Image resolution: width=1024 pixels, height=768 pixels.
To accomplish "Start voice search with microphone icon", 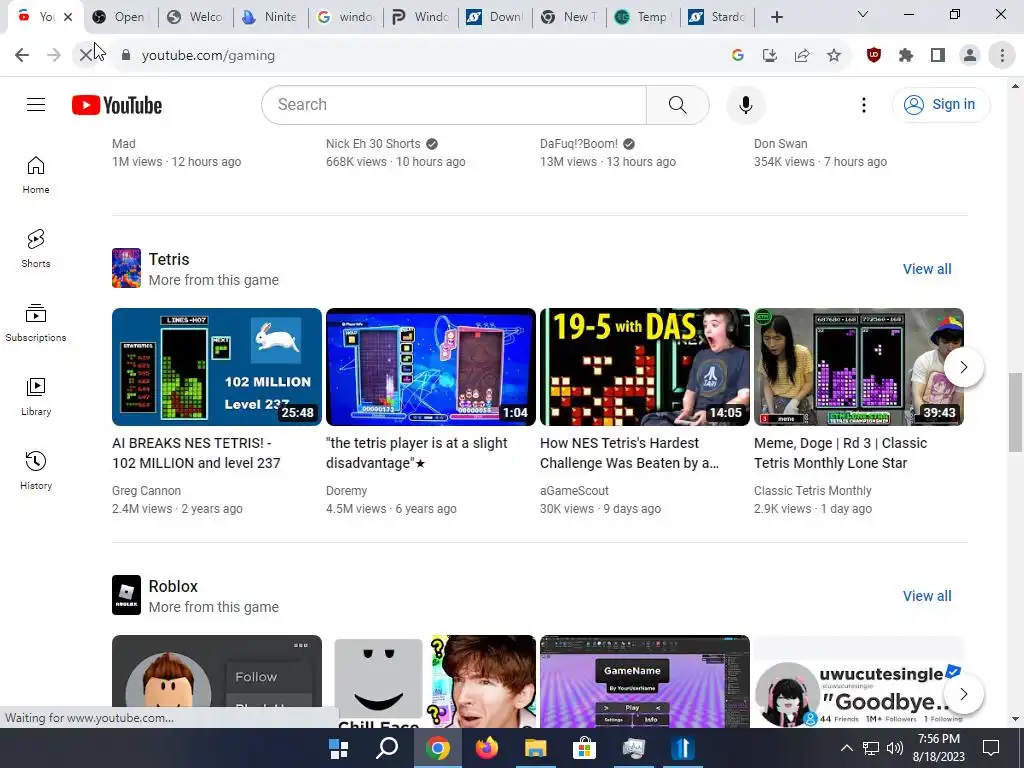I will click(x=745, y=104).
